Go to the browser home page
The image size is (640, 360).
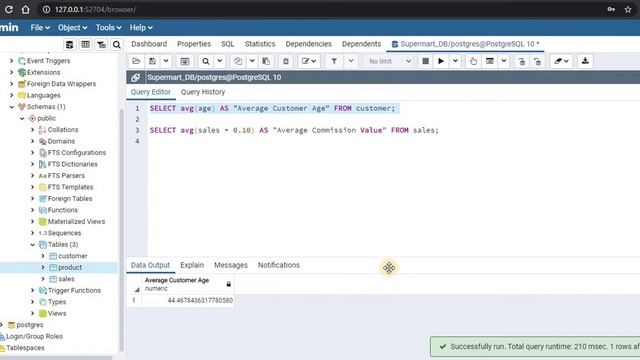click(26, 9)
